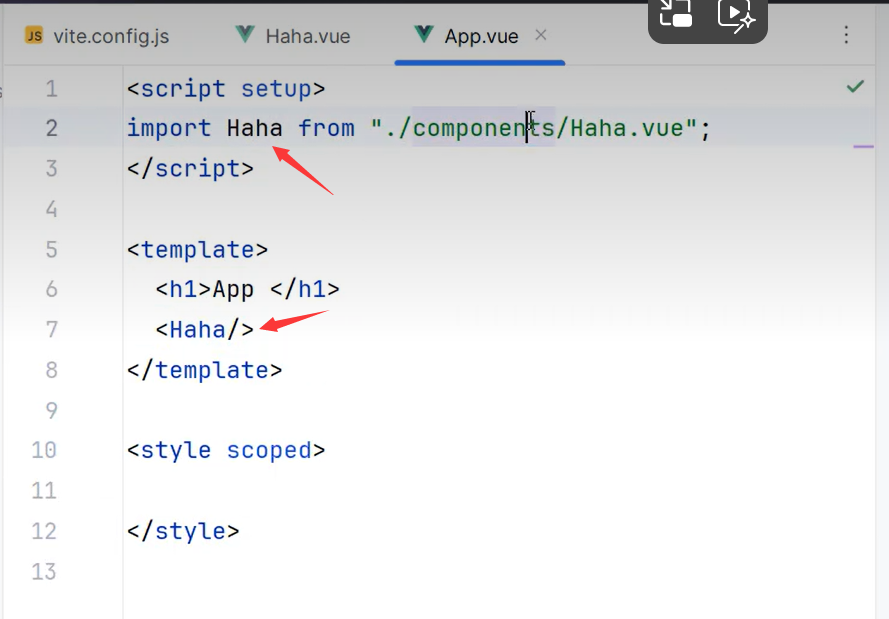Click line number 1 in the gutter
The width and height of the screenshot is (889, 619).
pos(52,89)
